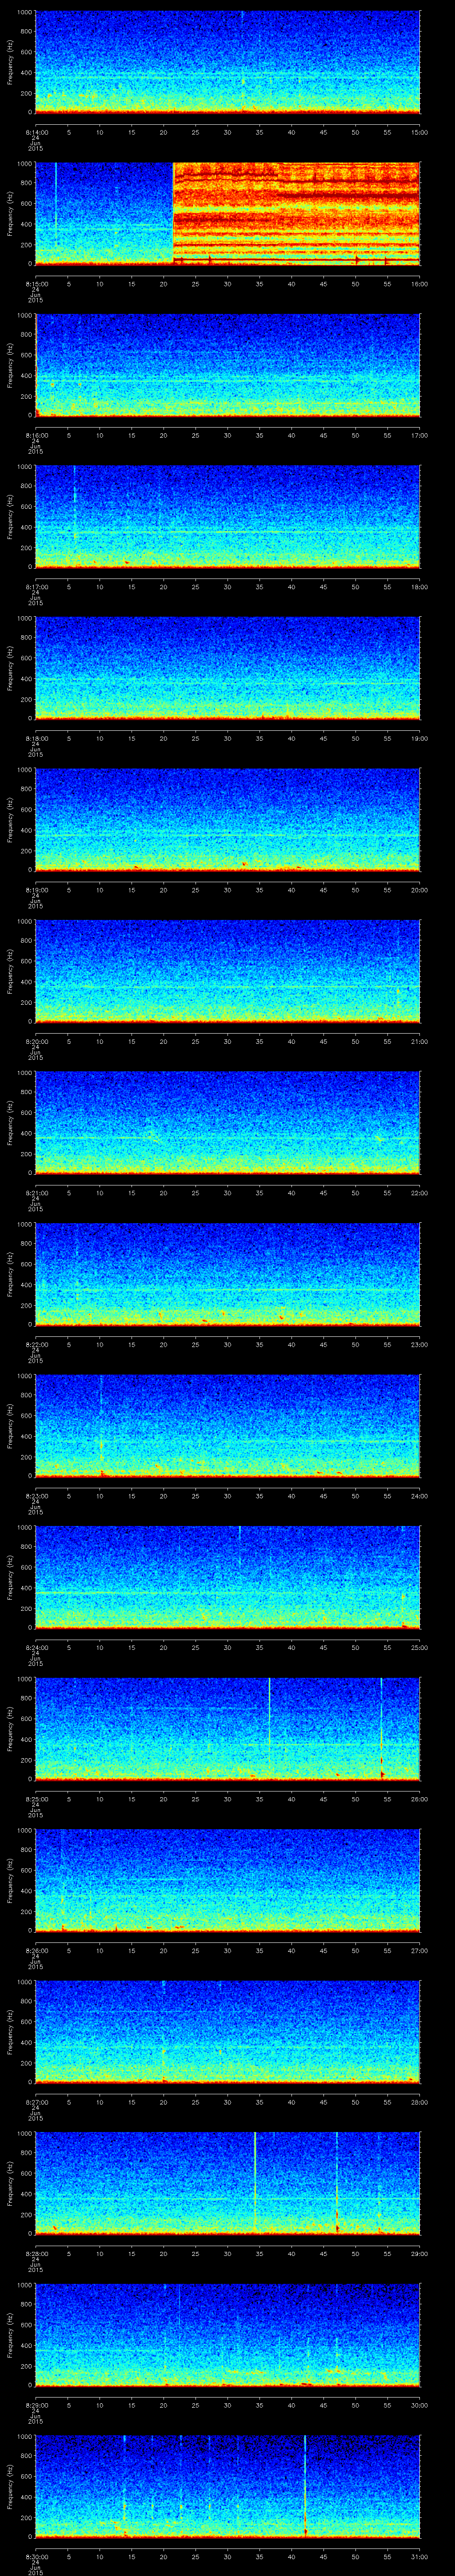This screenshot has width=455, height=2576.
Task: Click the loud red broadband noise in the 8:15:00 spectrogram
Action: coord(297,213)
